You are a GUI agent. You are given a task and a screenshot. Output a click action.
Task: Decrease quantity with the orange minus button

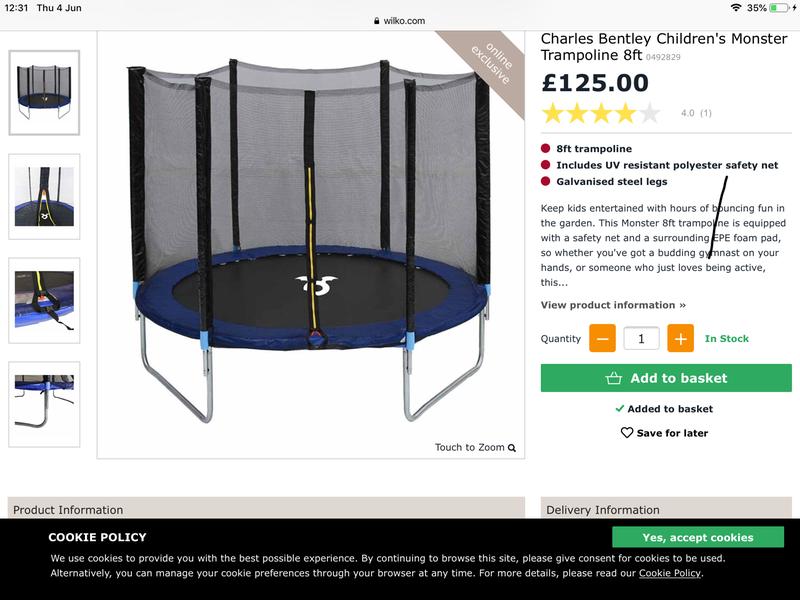[602, 338]
